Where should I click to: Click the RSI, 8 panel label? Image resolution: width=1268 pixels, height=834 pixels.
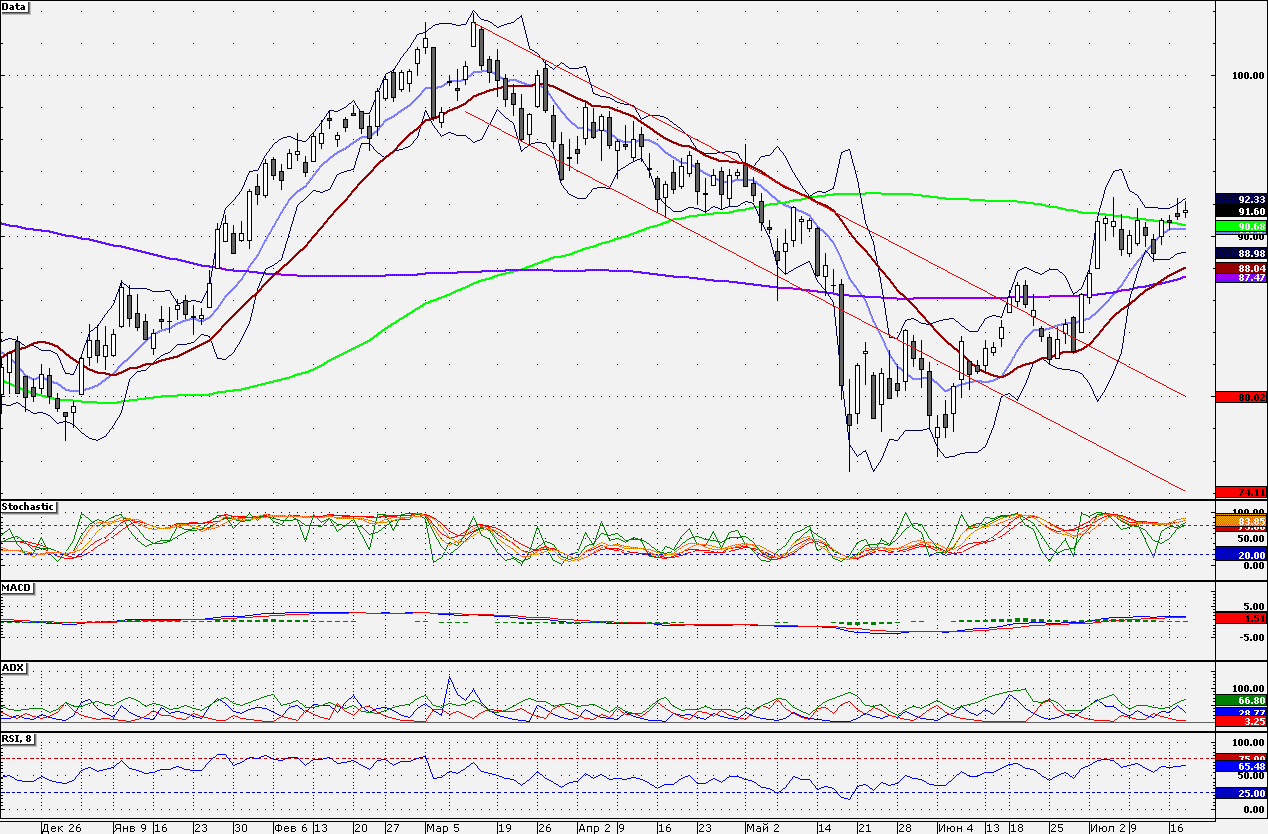[x=20, y=739]
